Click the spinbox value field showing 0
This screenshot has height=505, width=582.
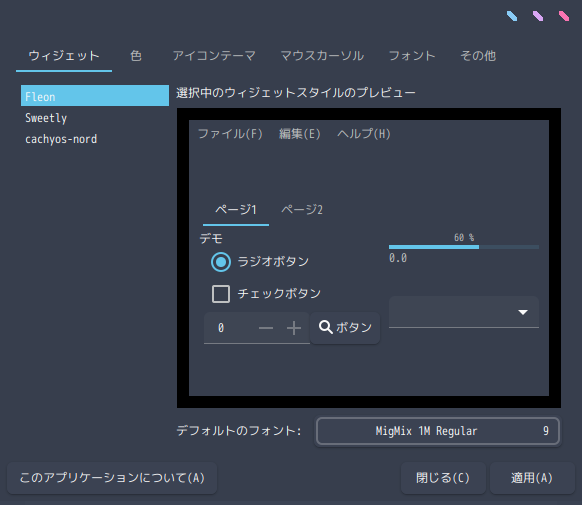(x=229, y=328)
